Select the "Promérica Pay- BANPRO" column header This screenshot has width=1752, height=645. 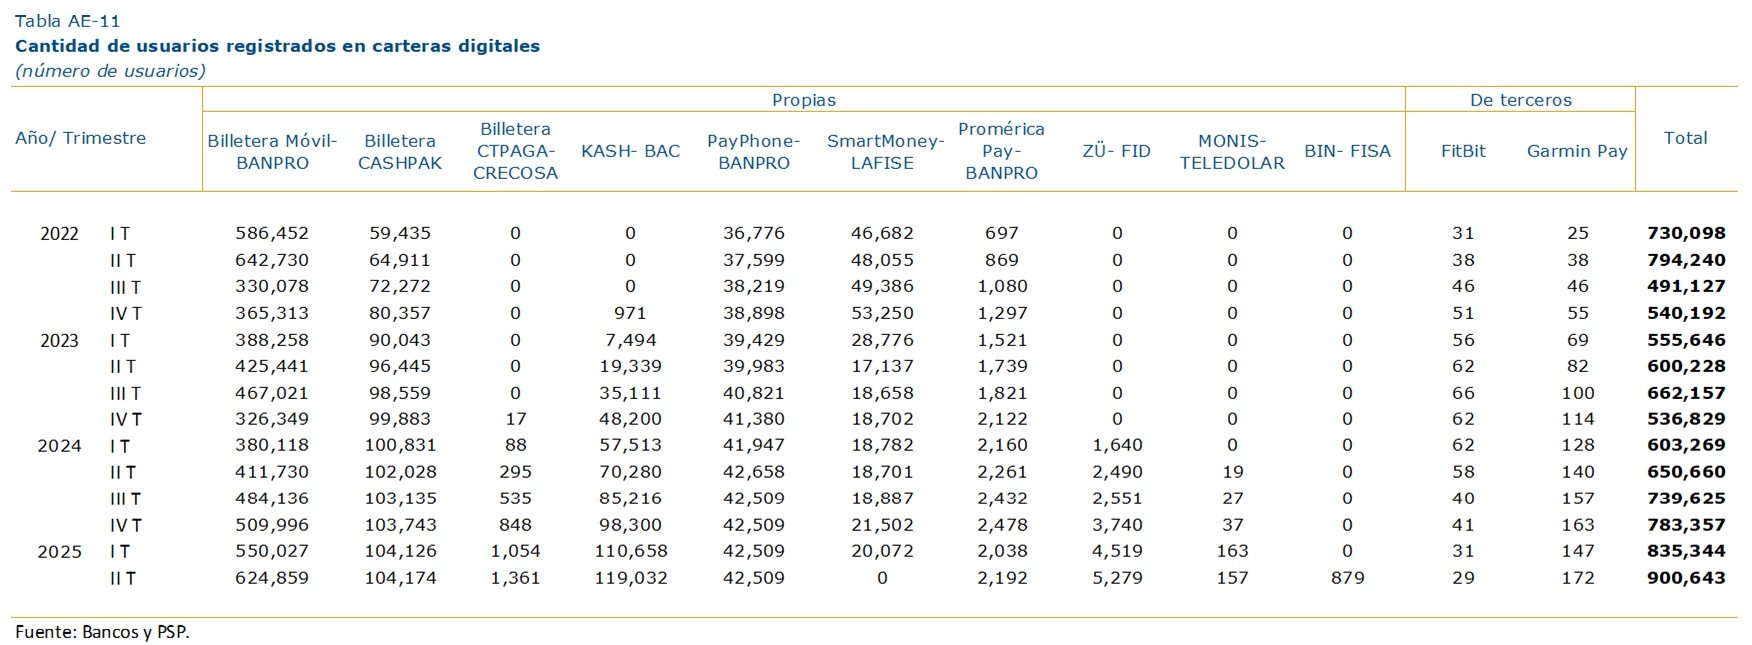1001,151
